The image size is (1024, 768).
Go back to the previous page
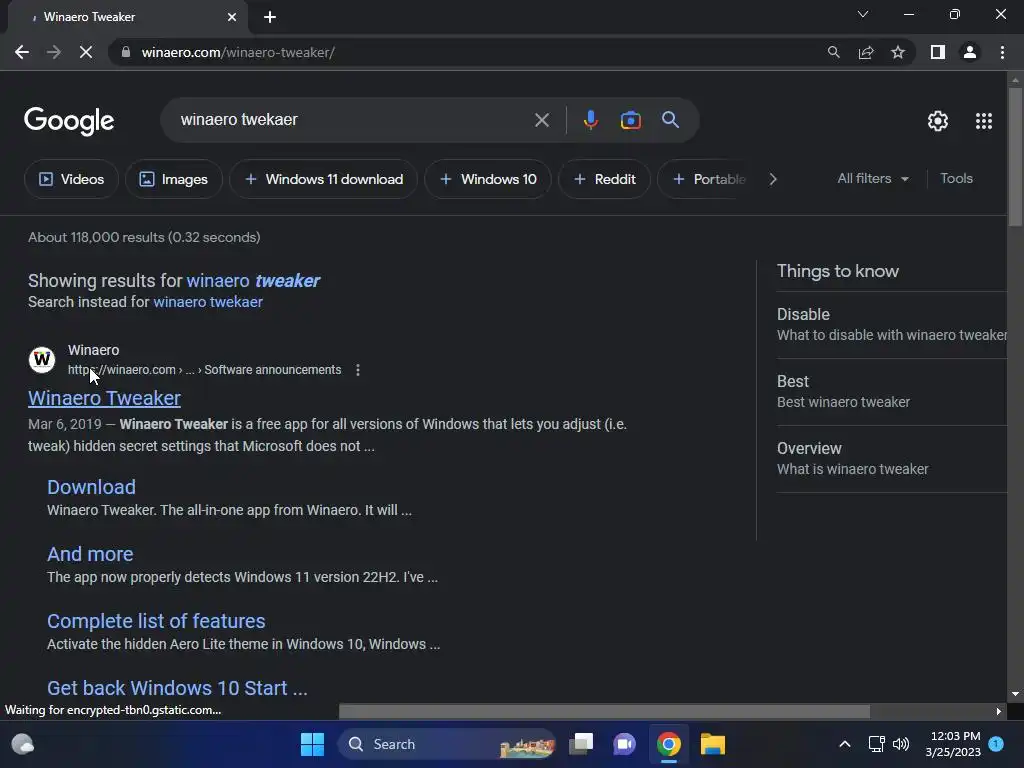coord(22,52)
